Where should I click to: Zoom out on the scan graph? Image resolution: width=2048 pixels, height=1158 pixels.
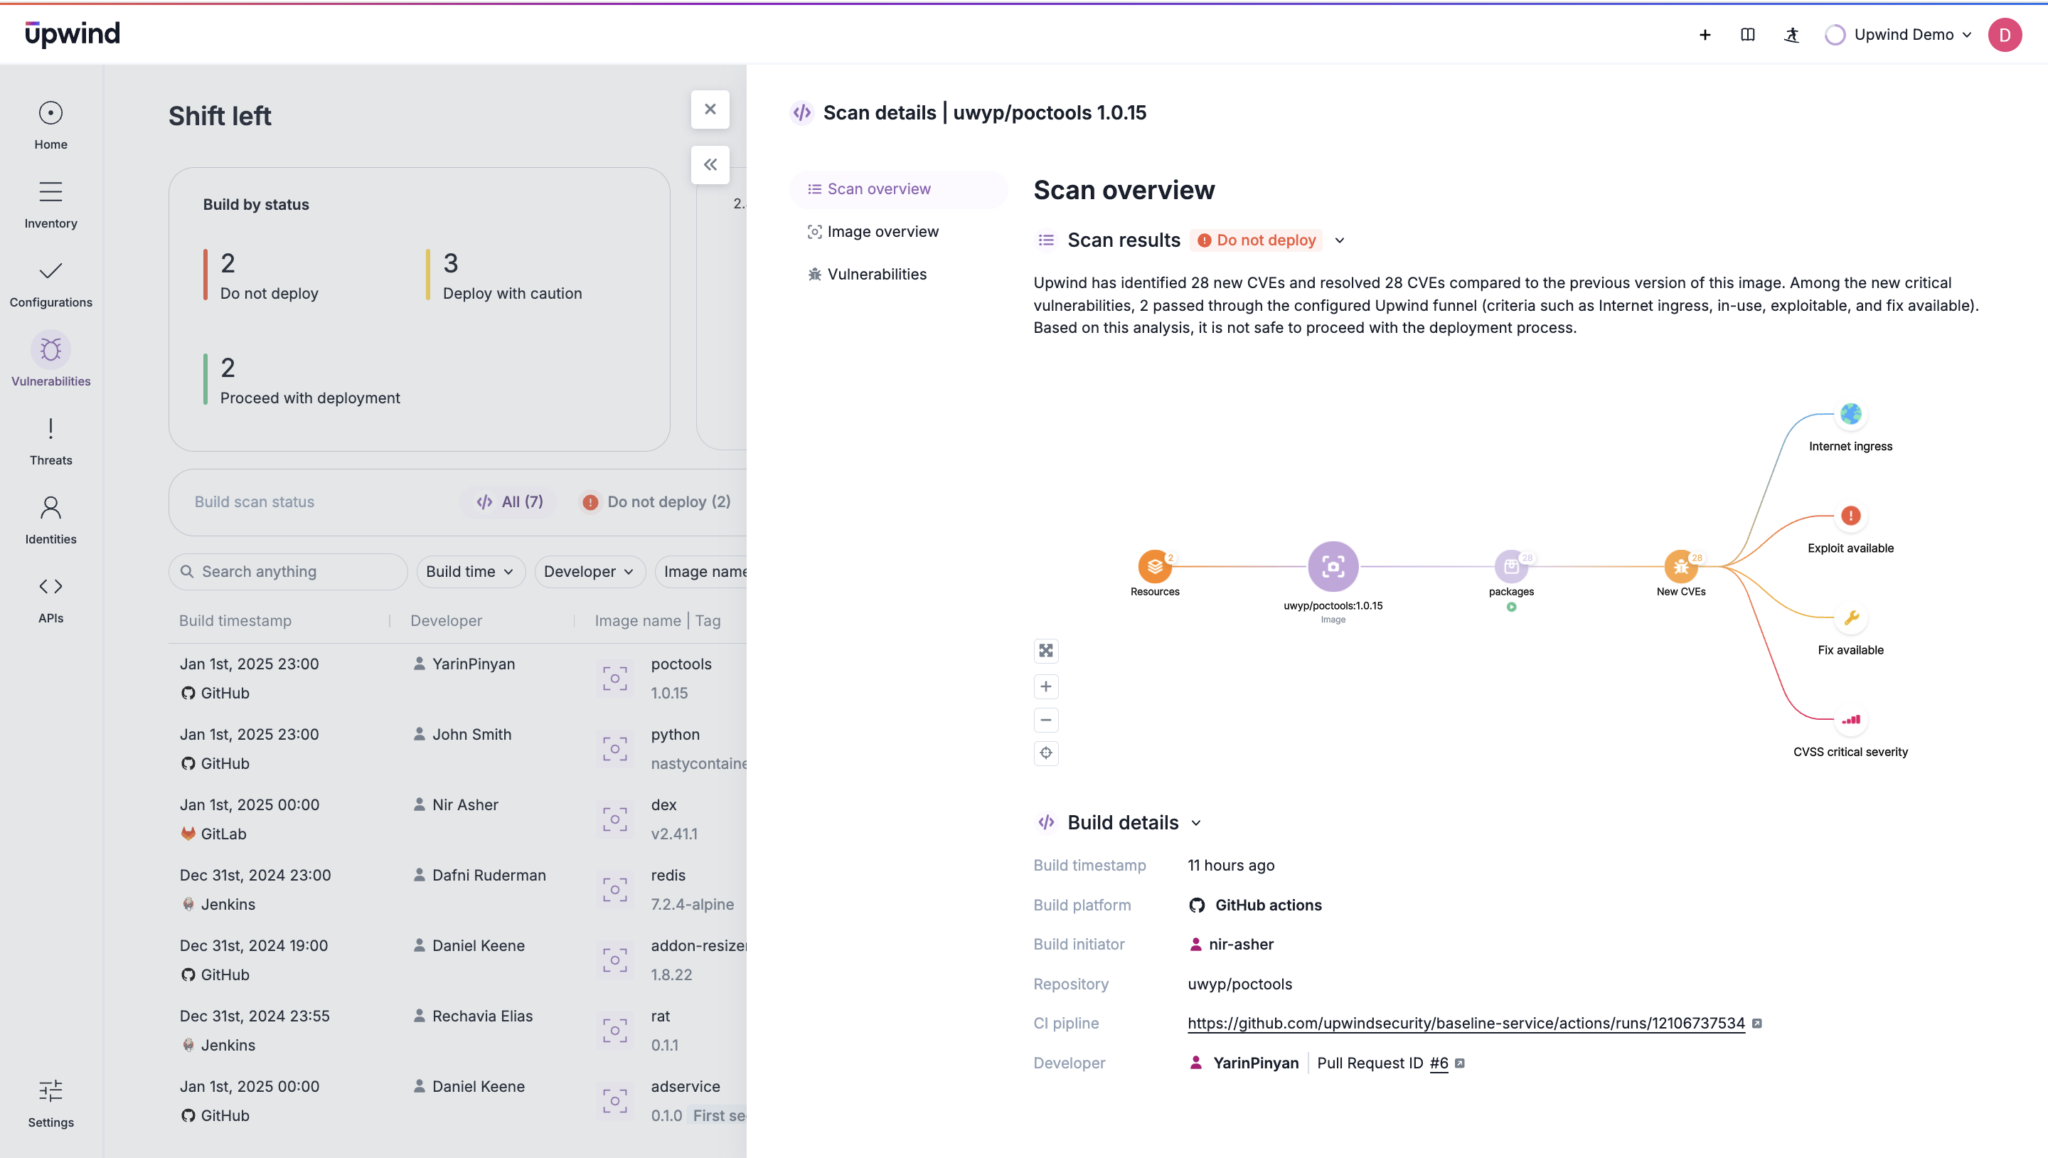point(1046,720)
